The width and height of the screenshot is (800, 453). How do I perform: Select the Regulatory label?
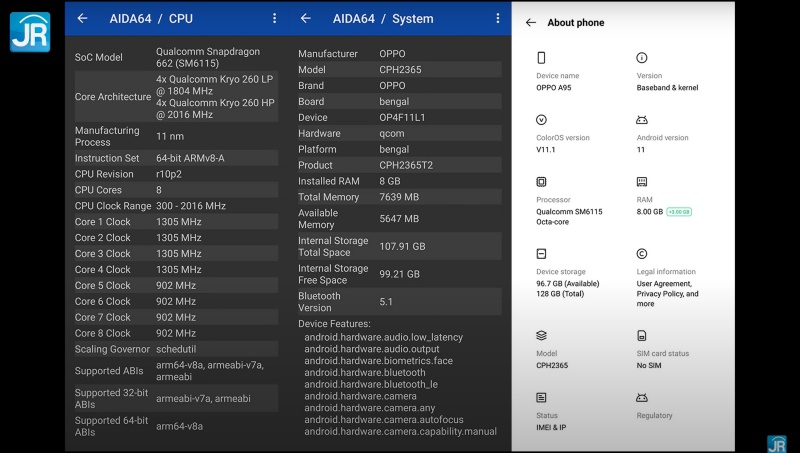tap(654, 415)
